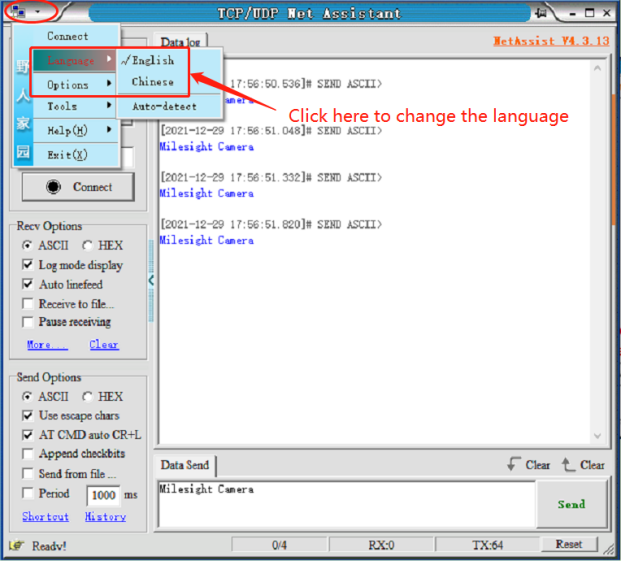Enable Period send checkbox
The height and width of the screenshot is (561, 621).
[x=28, y=493]
